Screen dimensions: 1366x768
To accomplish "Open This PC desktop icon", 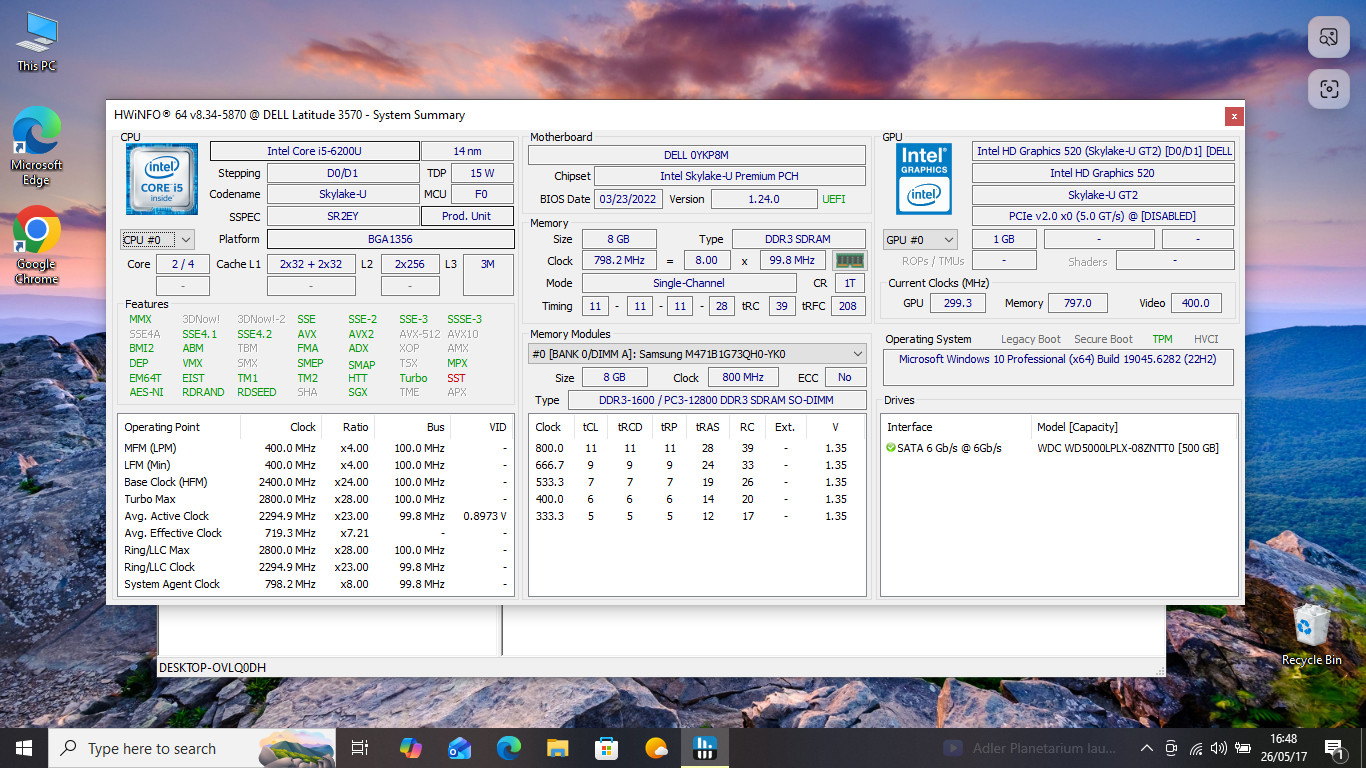I will 37,43.
